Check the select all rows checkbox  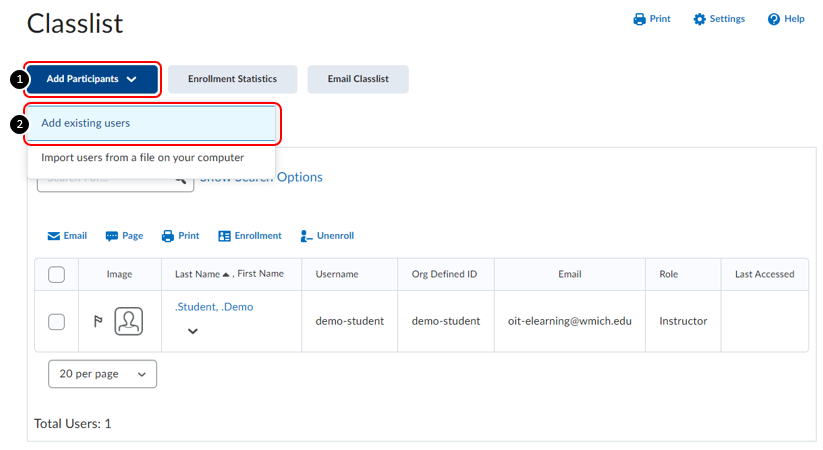point(57,274)
